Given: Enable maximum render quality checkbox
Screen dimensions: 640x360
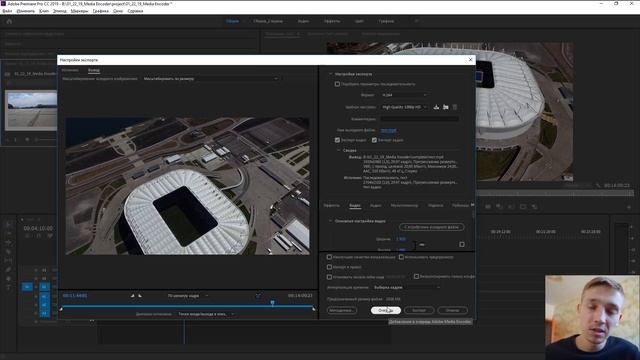Looking at the screenshot, I should 329,257.
